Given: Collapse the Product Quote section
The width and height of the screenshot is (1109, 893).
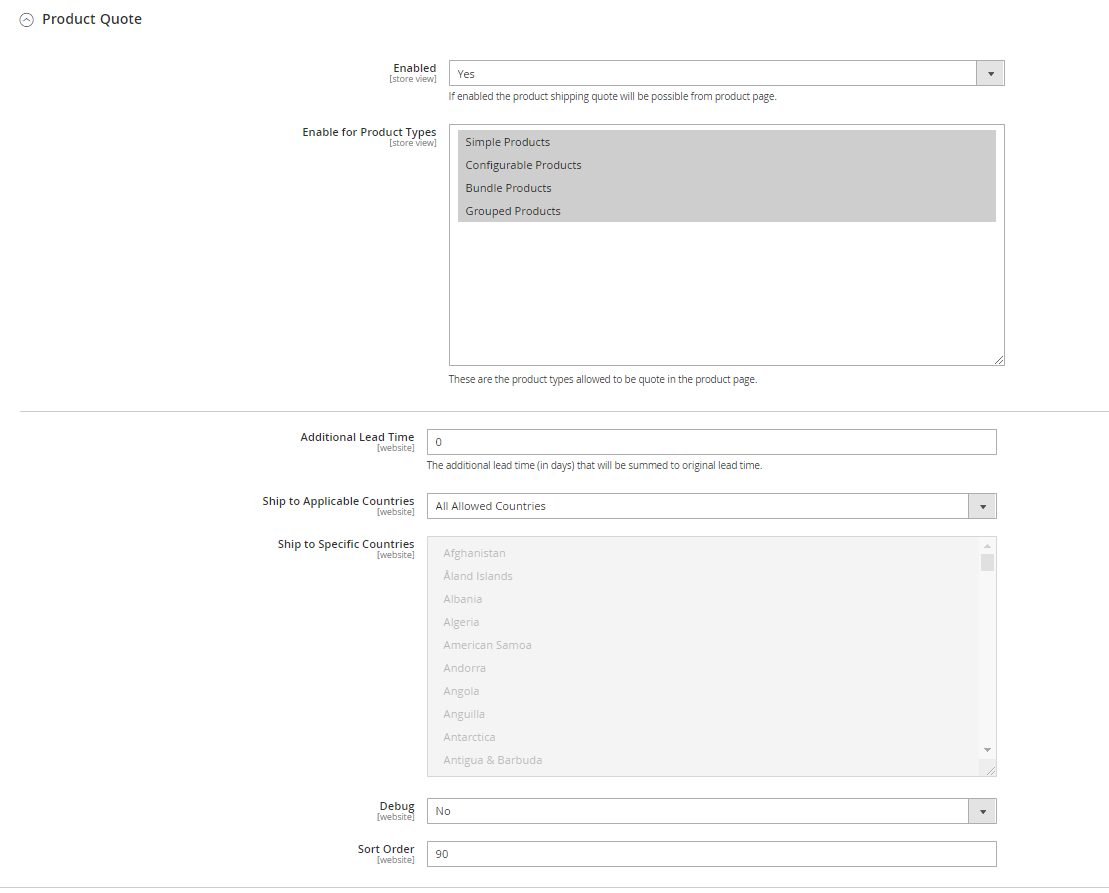Looking at the screenshot, I should (27, 20).
